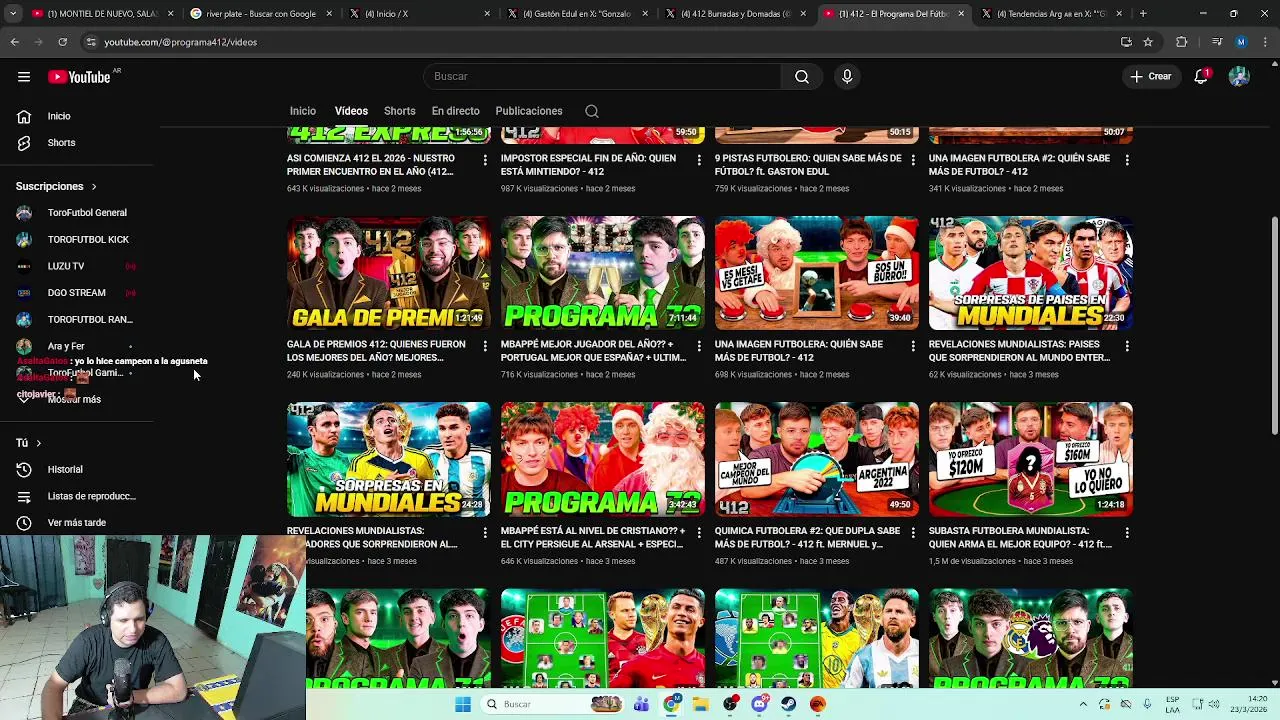The height and width of the screenshot is (720, 1280).
Task: Open options for QUIMICA FUTBOLERA #2 video
Action: [913, 533]
